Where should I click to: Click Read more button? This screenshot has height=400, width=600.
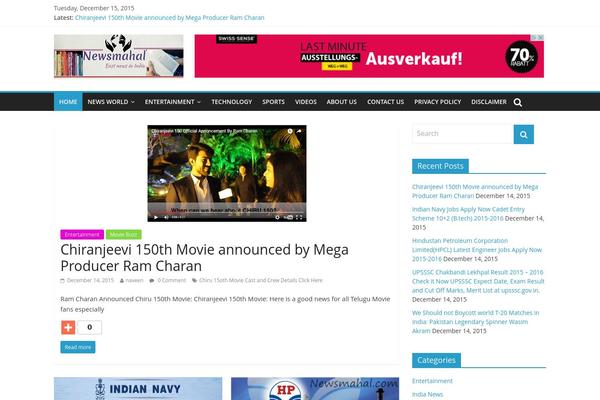78,347
